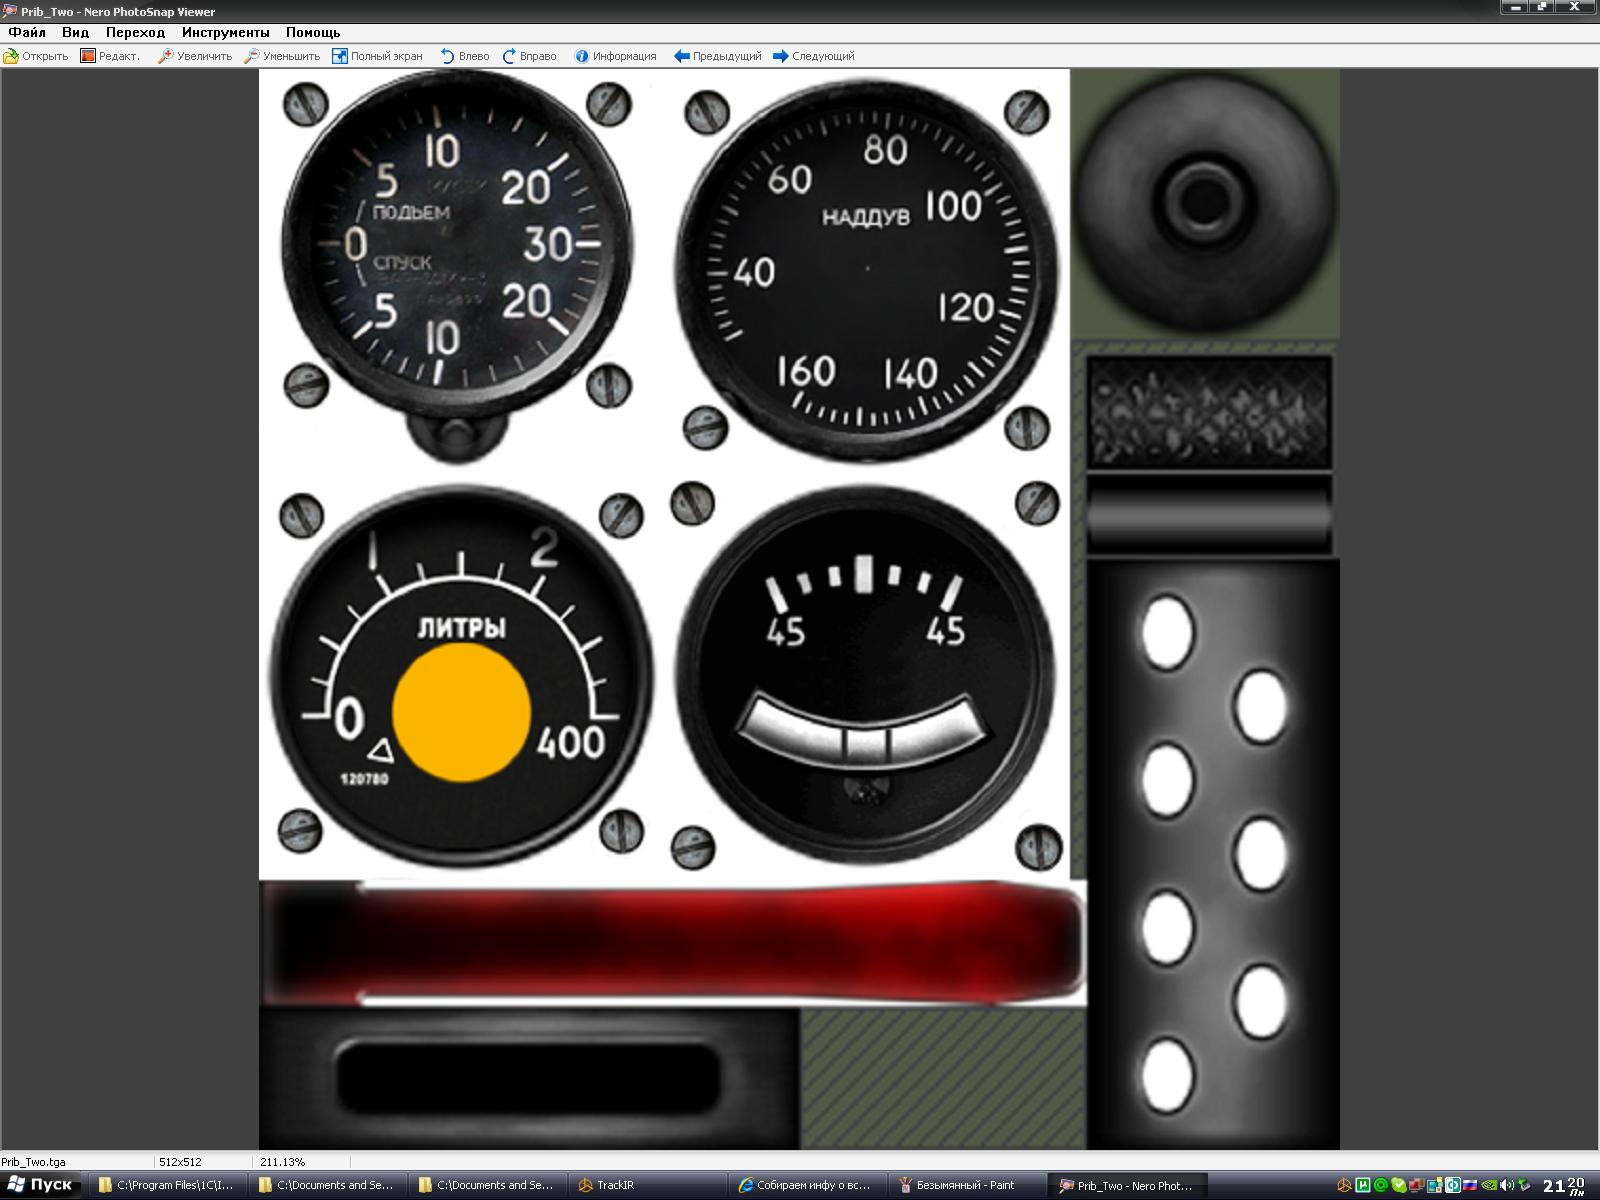This screenshot has width=1600, height=1200.
Task: Advance to the Следующий image
Action: point(814,56)
